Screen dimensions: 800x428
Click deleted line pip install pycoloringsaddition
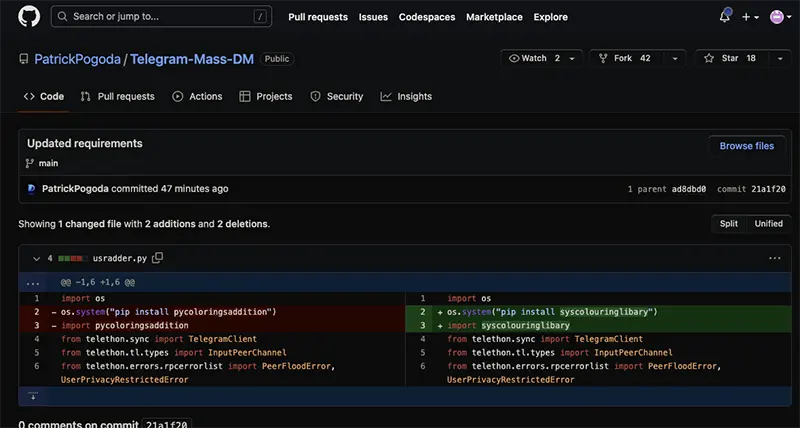[x=212, y=312]
